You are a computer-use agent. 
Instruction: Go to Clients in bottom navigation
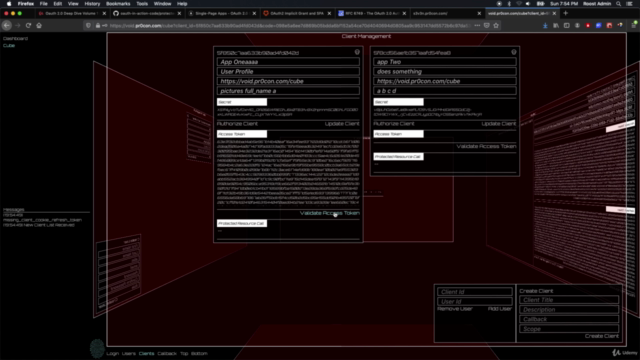147,353
